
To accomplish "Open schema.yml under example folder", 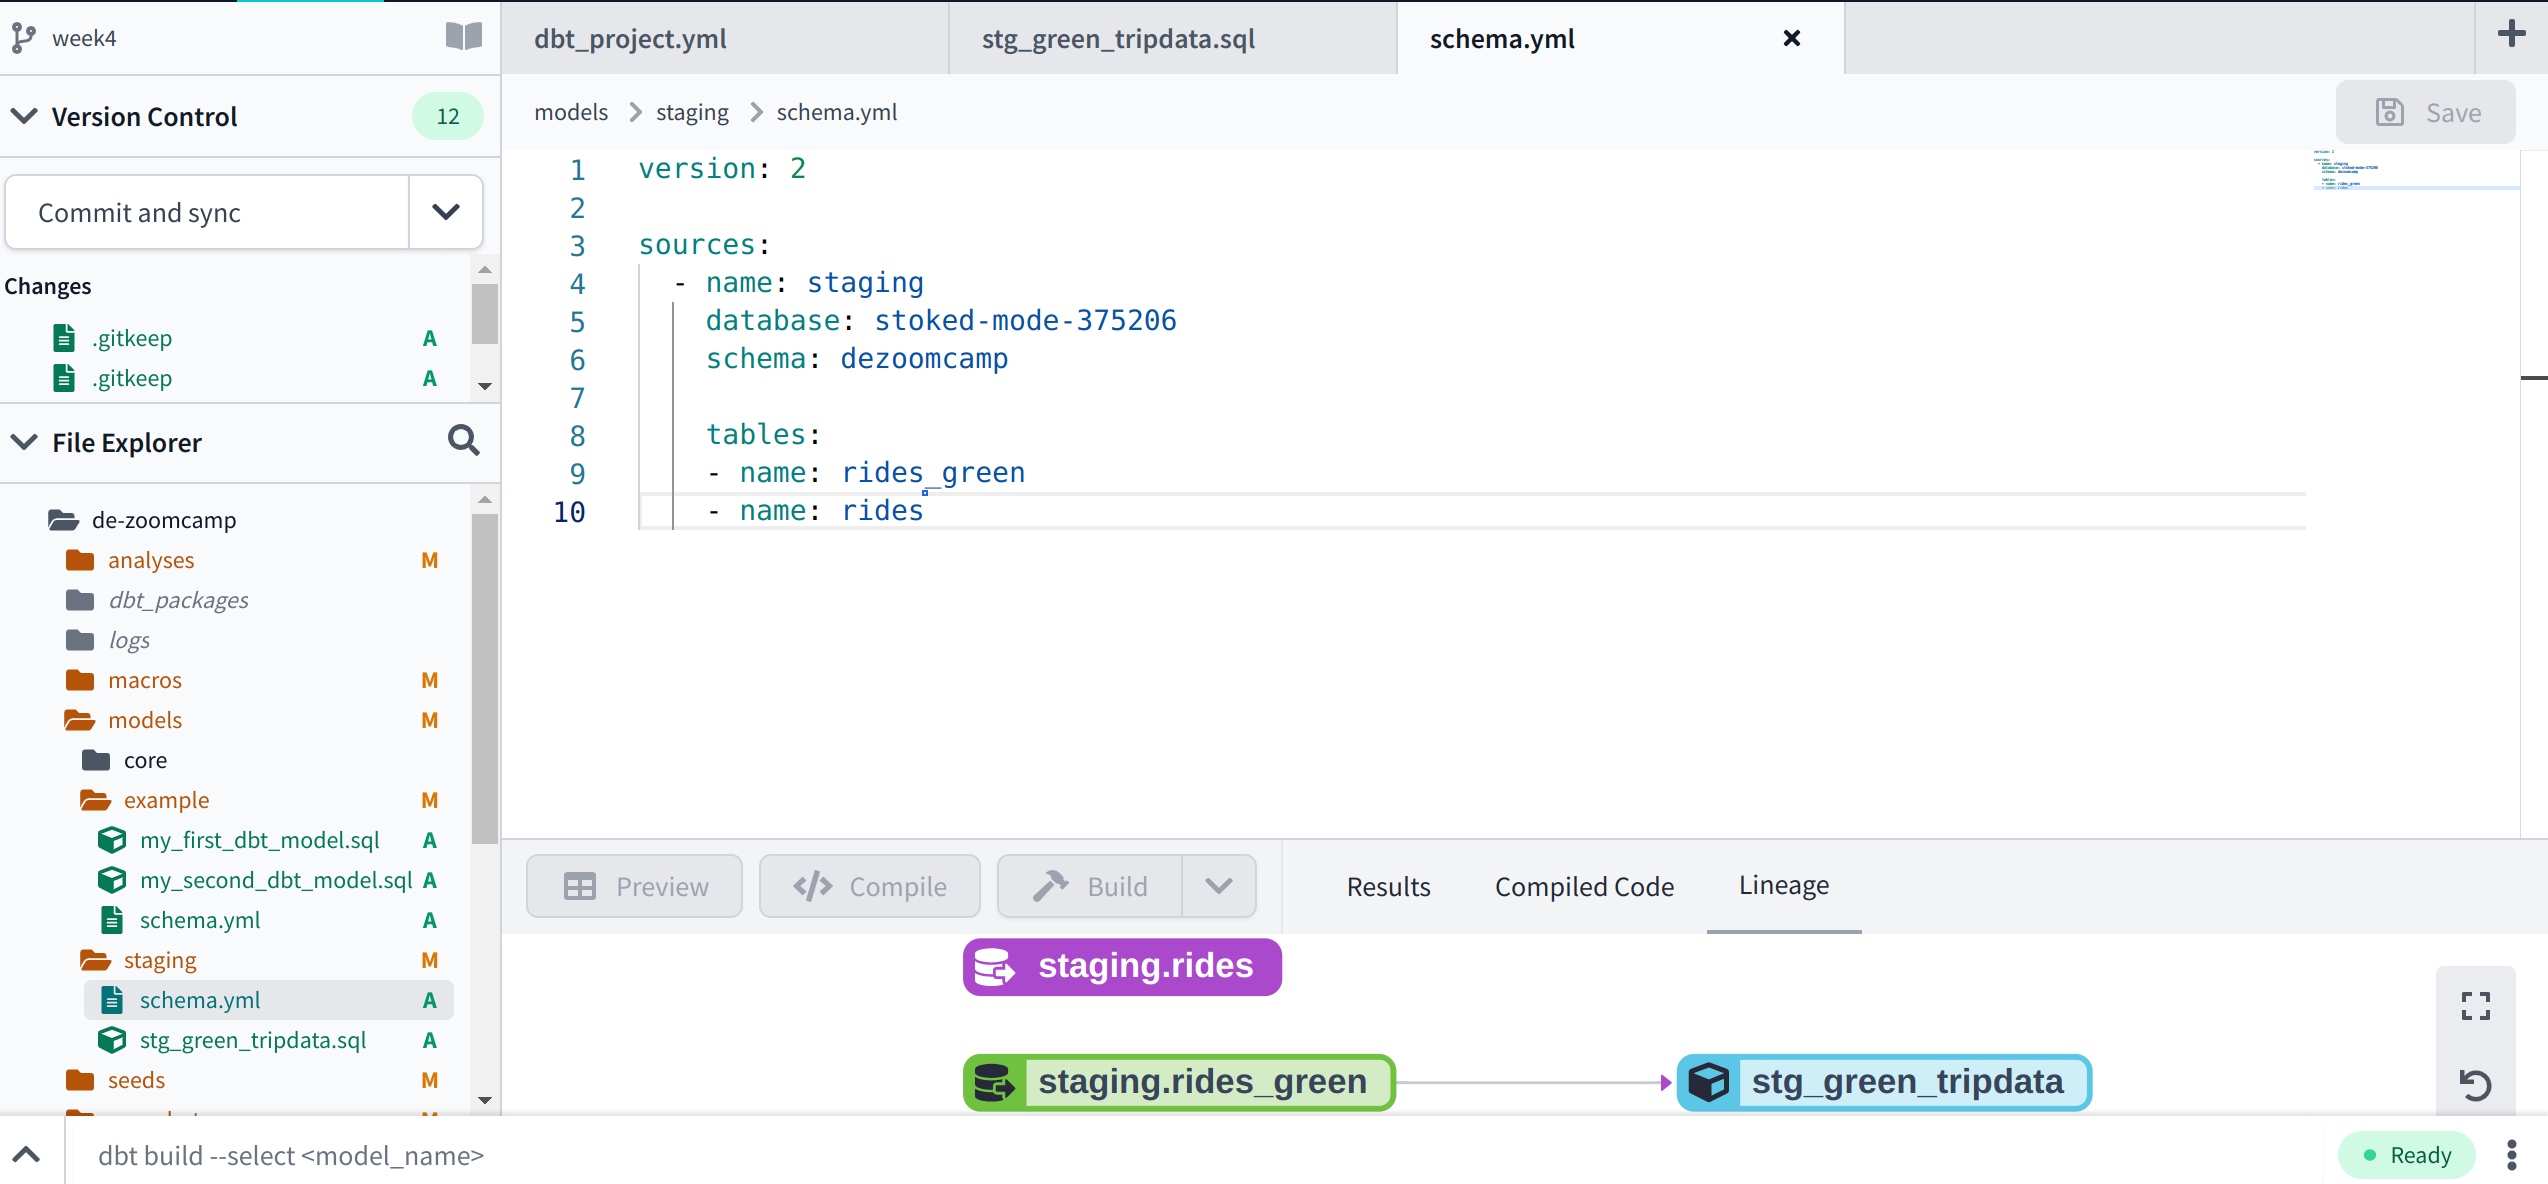I will tap(199, 920).
